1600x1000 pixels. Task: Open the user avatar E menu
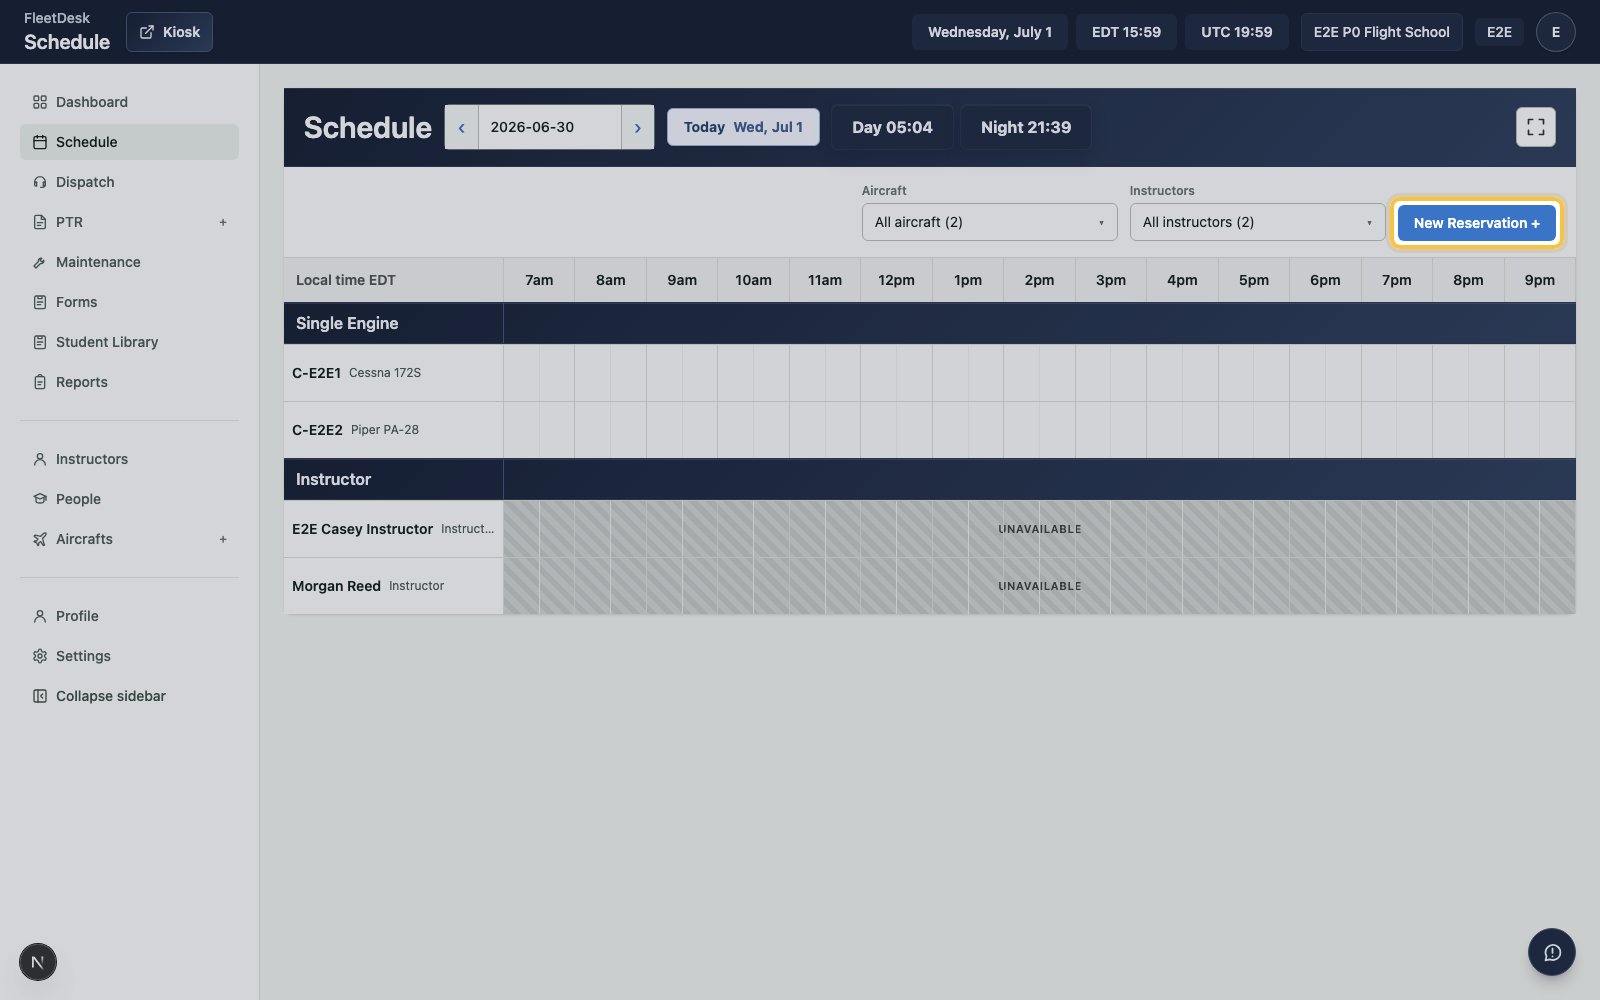[x=1555, y=32]
